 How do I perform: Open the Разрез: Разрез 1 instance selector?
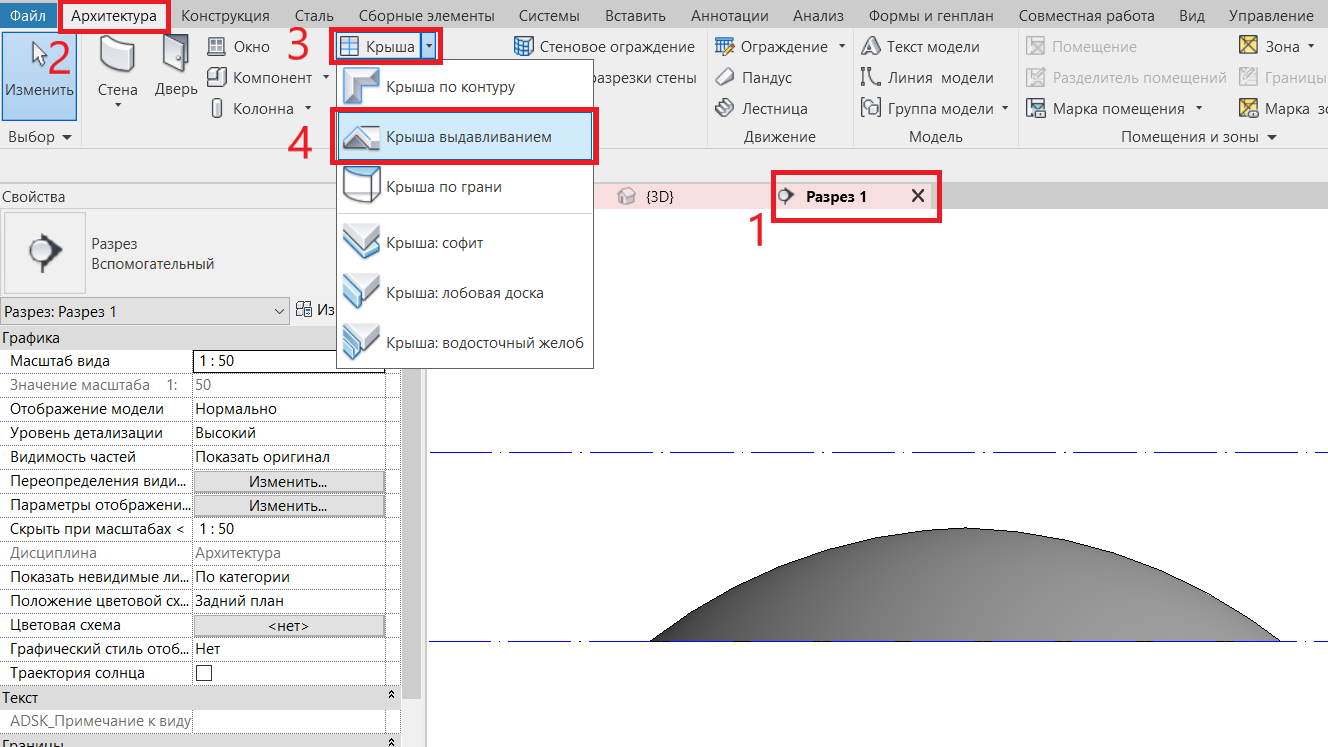[x=146, y=312]
